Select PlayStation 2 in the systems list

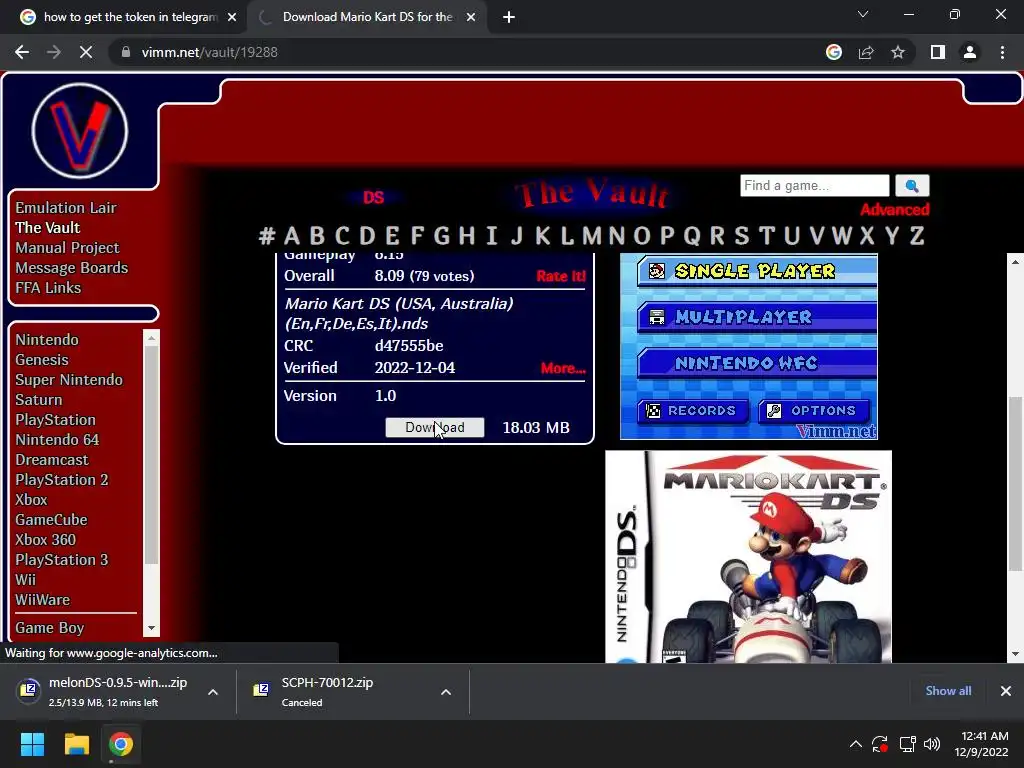click(x=62, y=480)
